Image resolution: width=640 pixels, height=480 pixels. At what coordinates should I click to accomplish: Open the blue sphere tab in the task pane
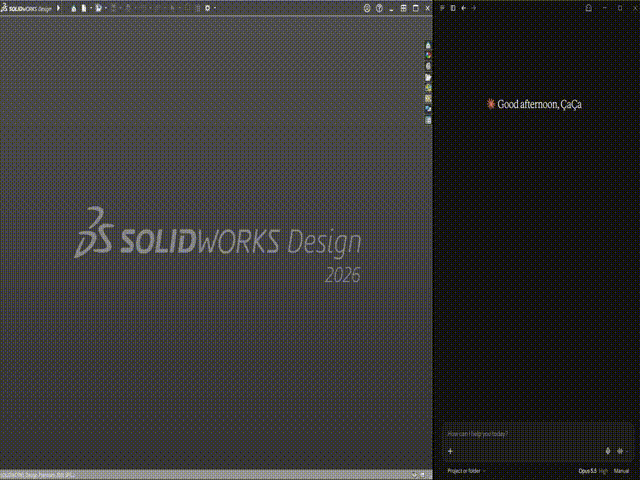pyautogui.click(x=428, y=109)
